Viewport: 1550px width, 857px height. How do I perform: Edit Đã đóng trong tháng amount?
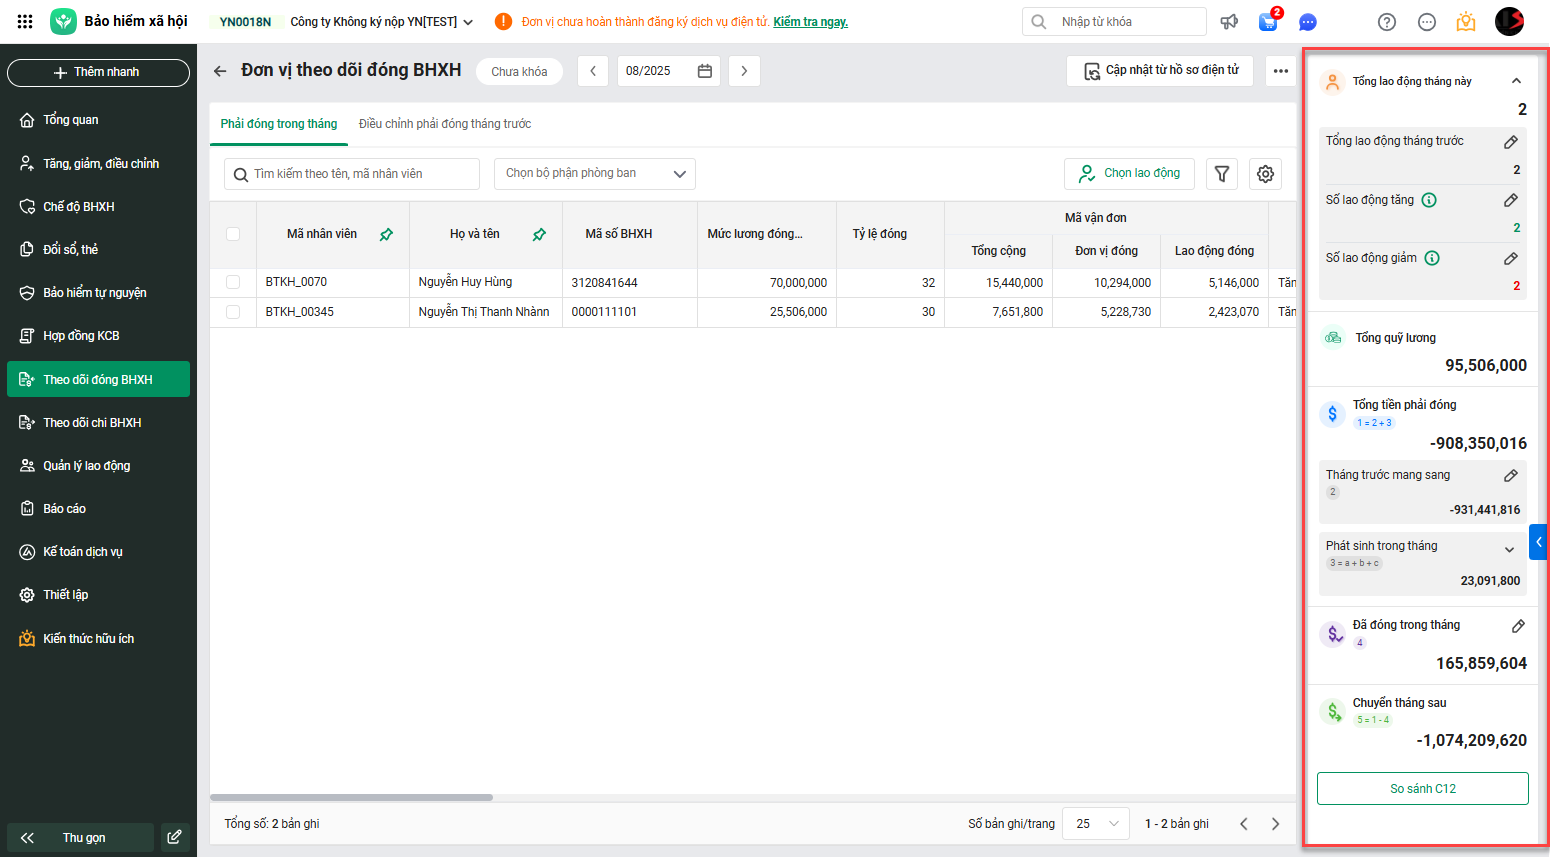tap(1517, 626)
